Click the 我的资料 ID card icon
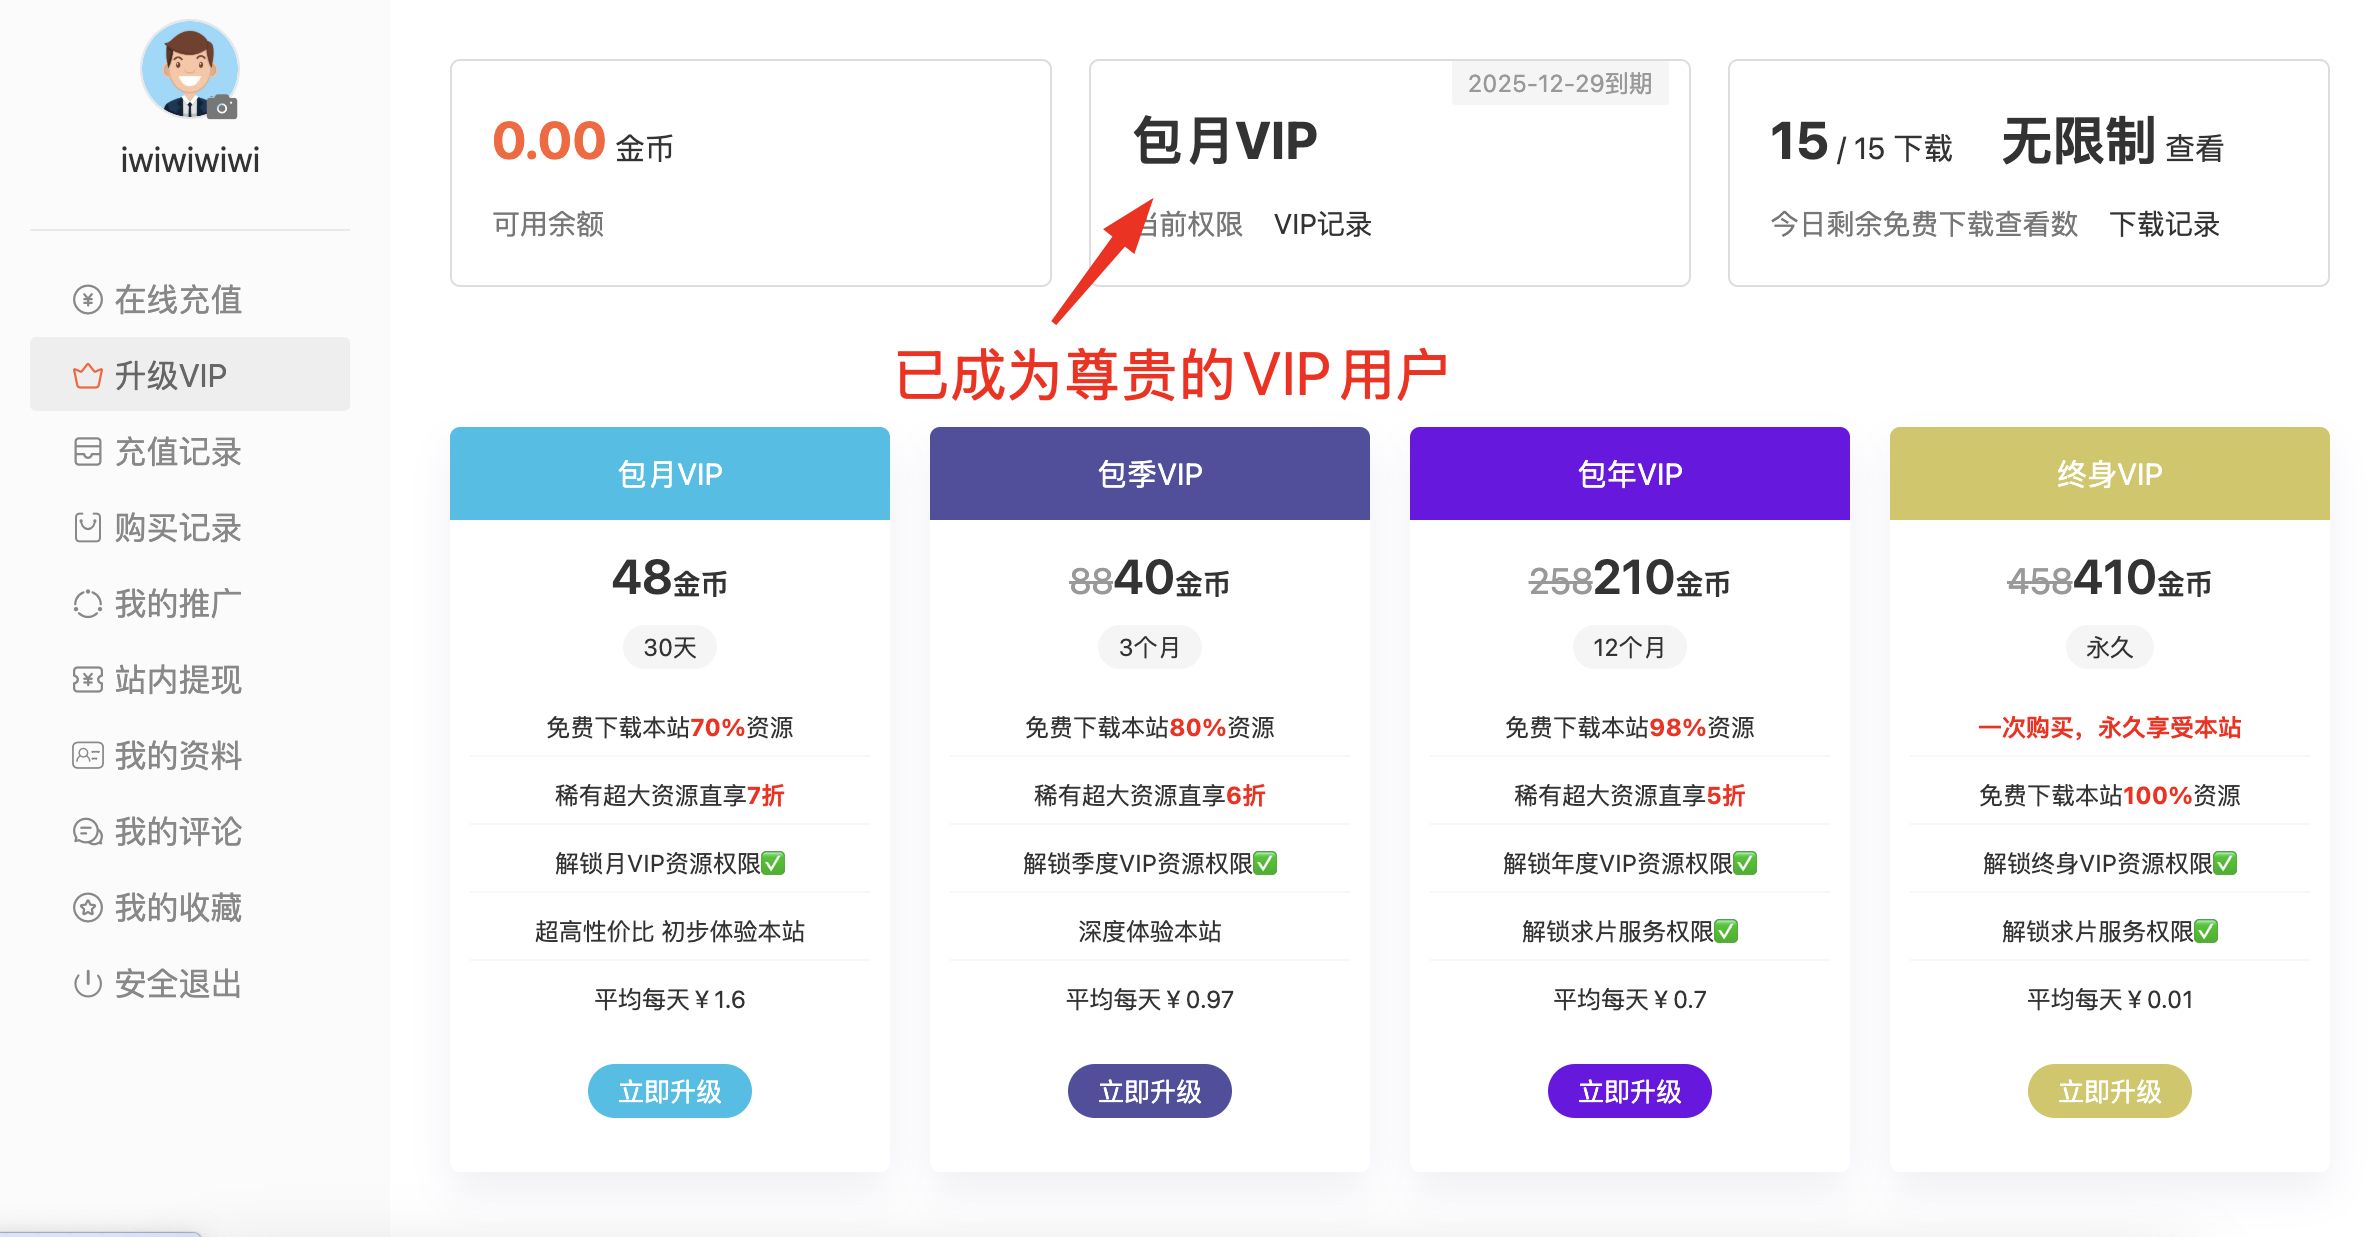Screen dimensions: 2367x1237 pyautogui.click(x=88, y=755)
